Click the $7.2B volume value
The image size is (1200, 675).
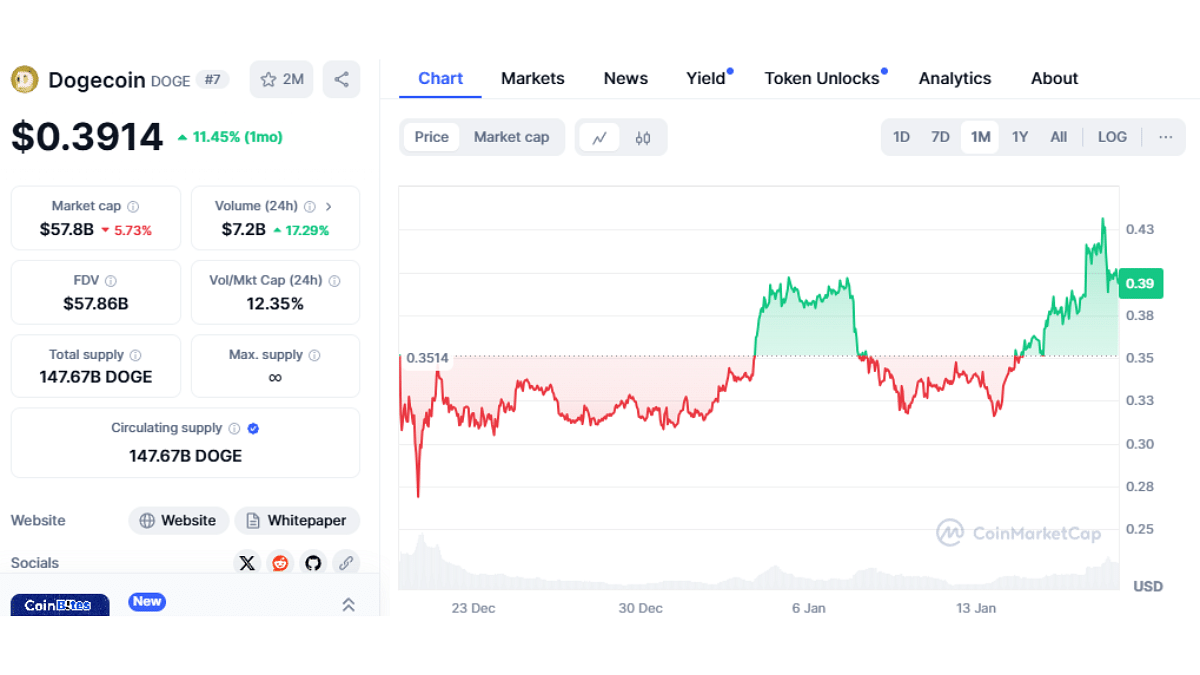coord(243,230)
